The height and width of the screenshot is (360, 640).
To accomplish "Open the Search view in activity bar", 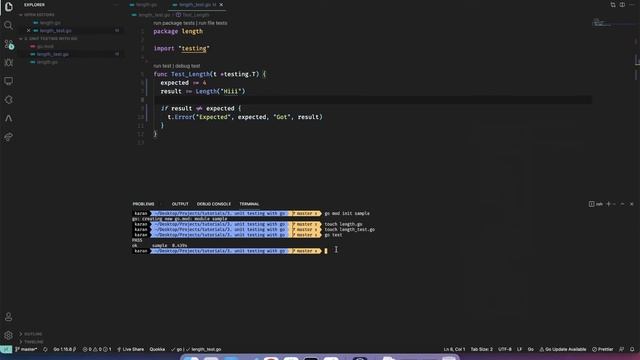I will 8,25.
